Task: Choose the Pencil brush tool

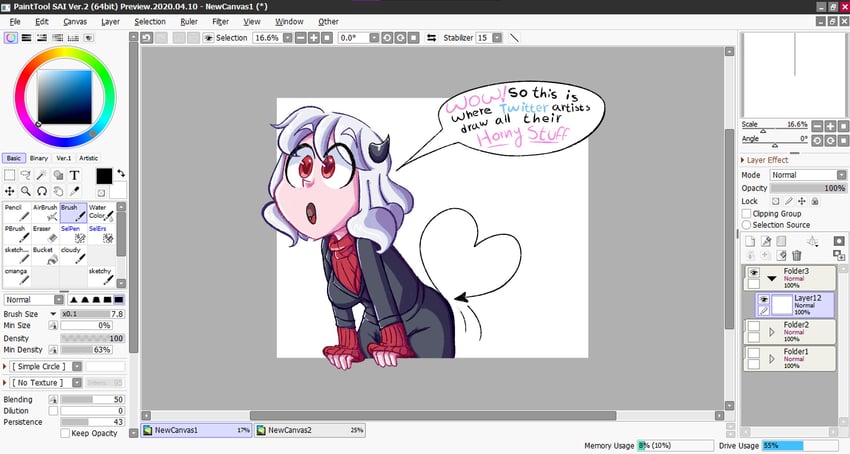Action: pyautogui.click(x=17, y=213)
